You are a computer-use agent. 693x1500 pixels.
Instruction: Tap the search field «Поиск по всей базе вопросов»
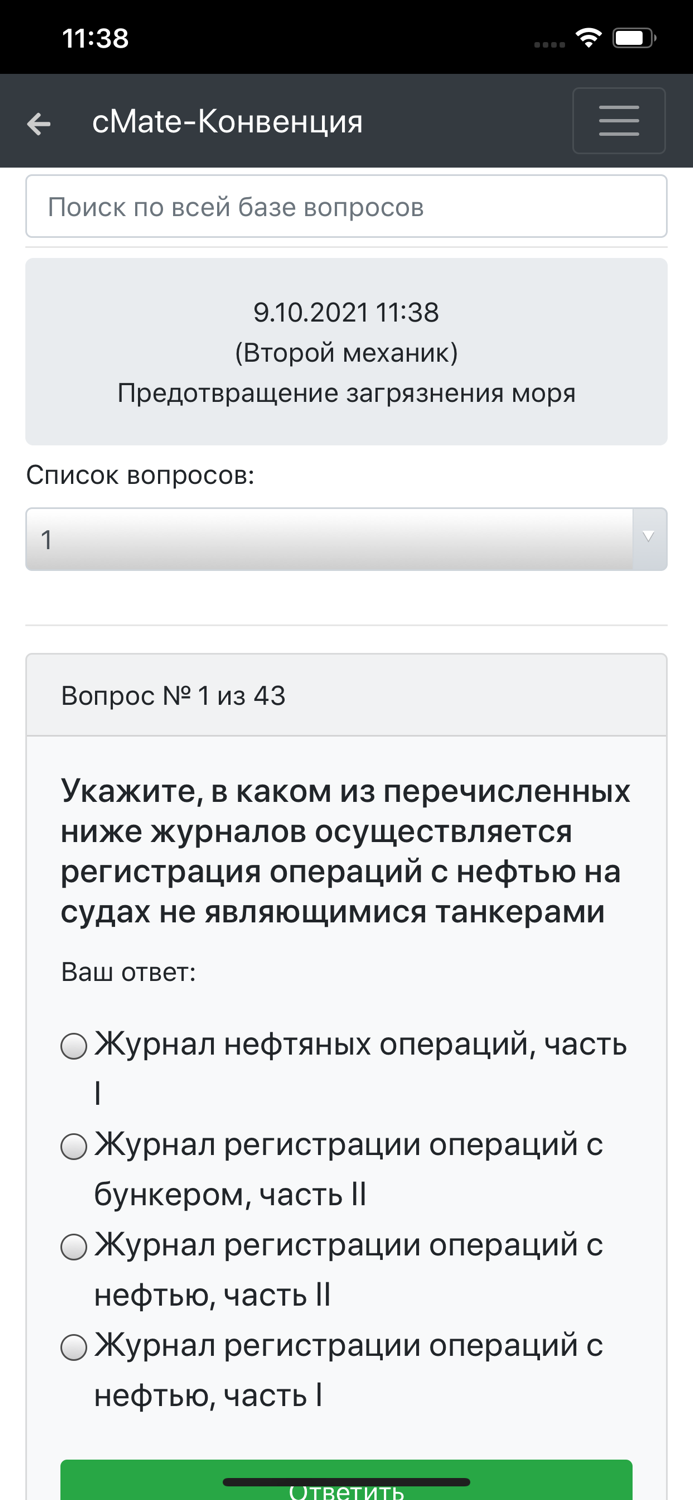point(346,205)
